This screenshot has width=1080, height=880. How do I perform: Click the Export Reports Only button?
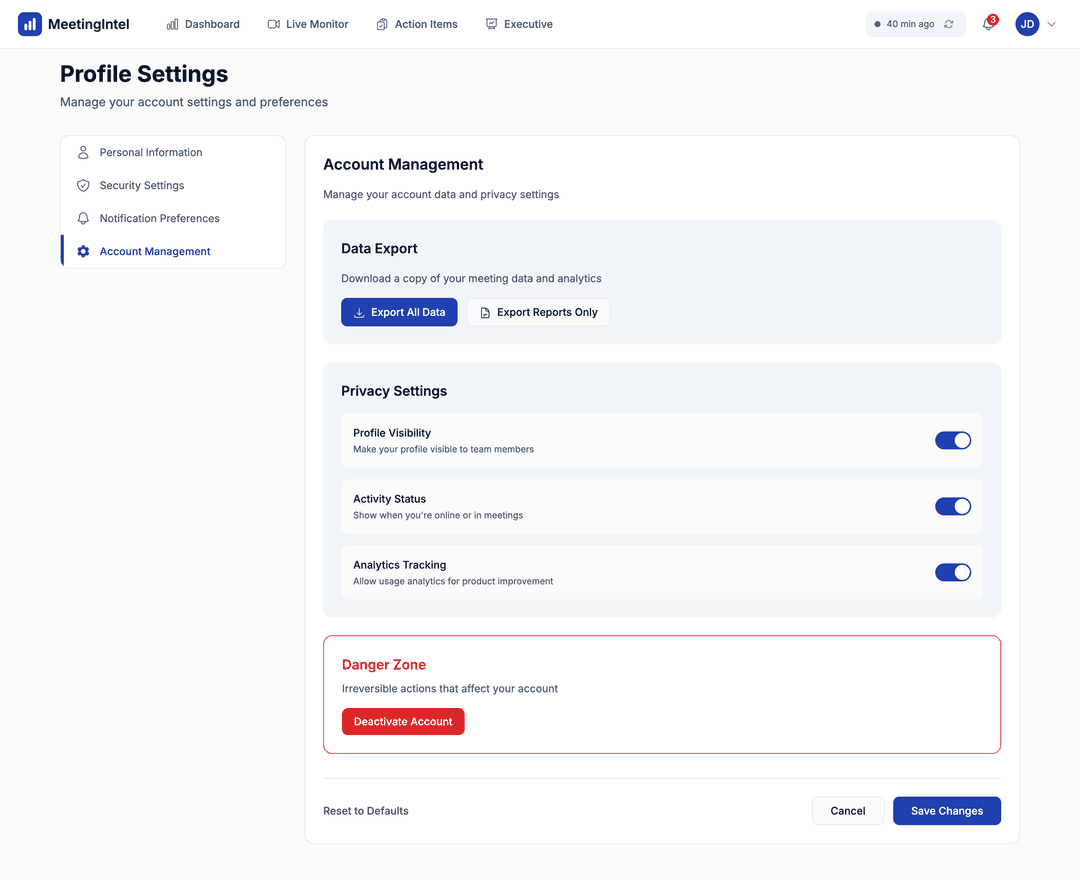(x=538, y=312)
